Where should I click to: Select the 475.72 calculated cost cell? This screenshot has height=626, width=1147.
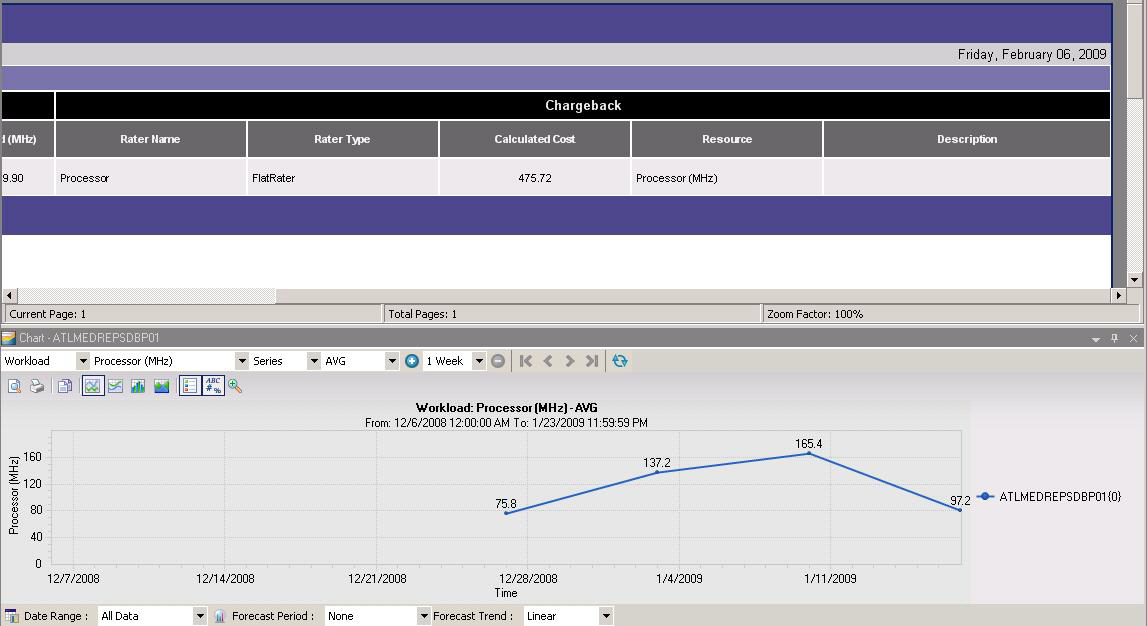pyautogui.click(x=535, y=178)
